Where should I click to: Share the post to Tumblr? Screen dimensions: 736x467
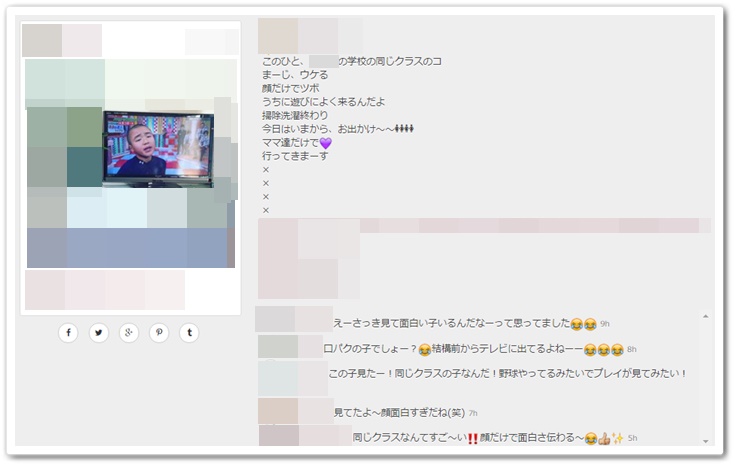click(x=190, y=333)
